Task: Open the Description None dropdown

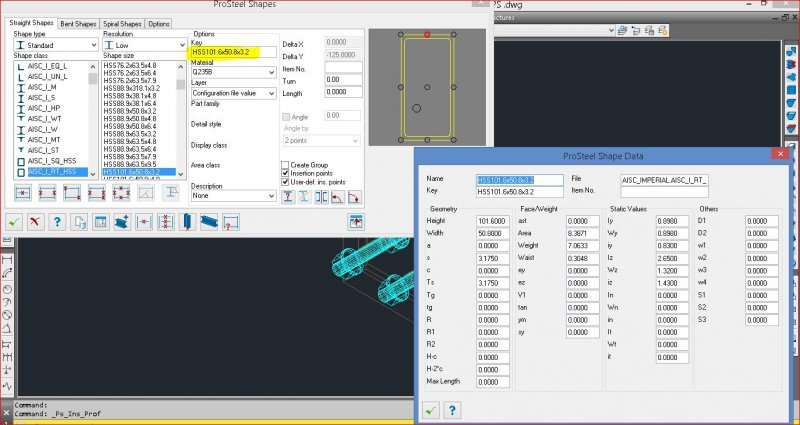Action: 234,195
